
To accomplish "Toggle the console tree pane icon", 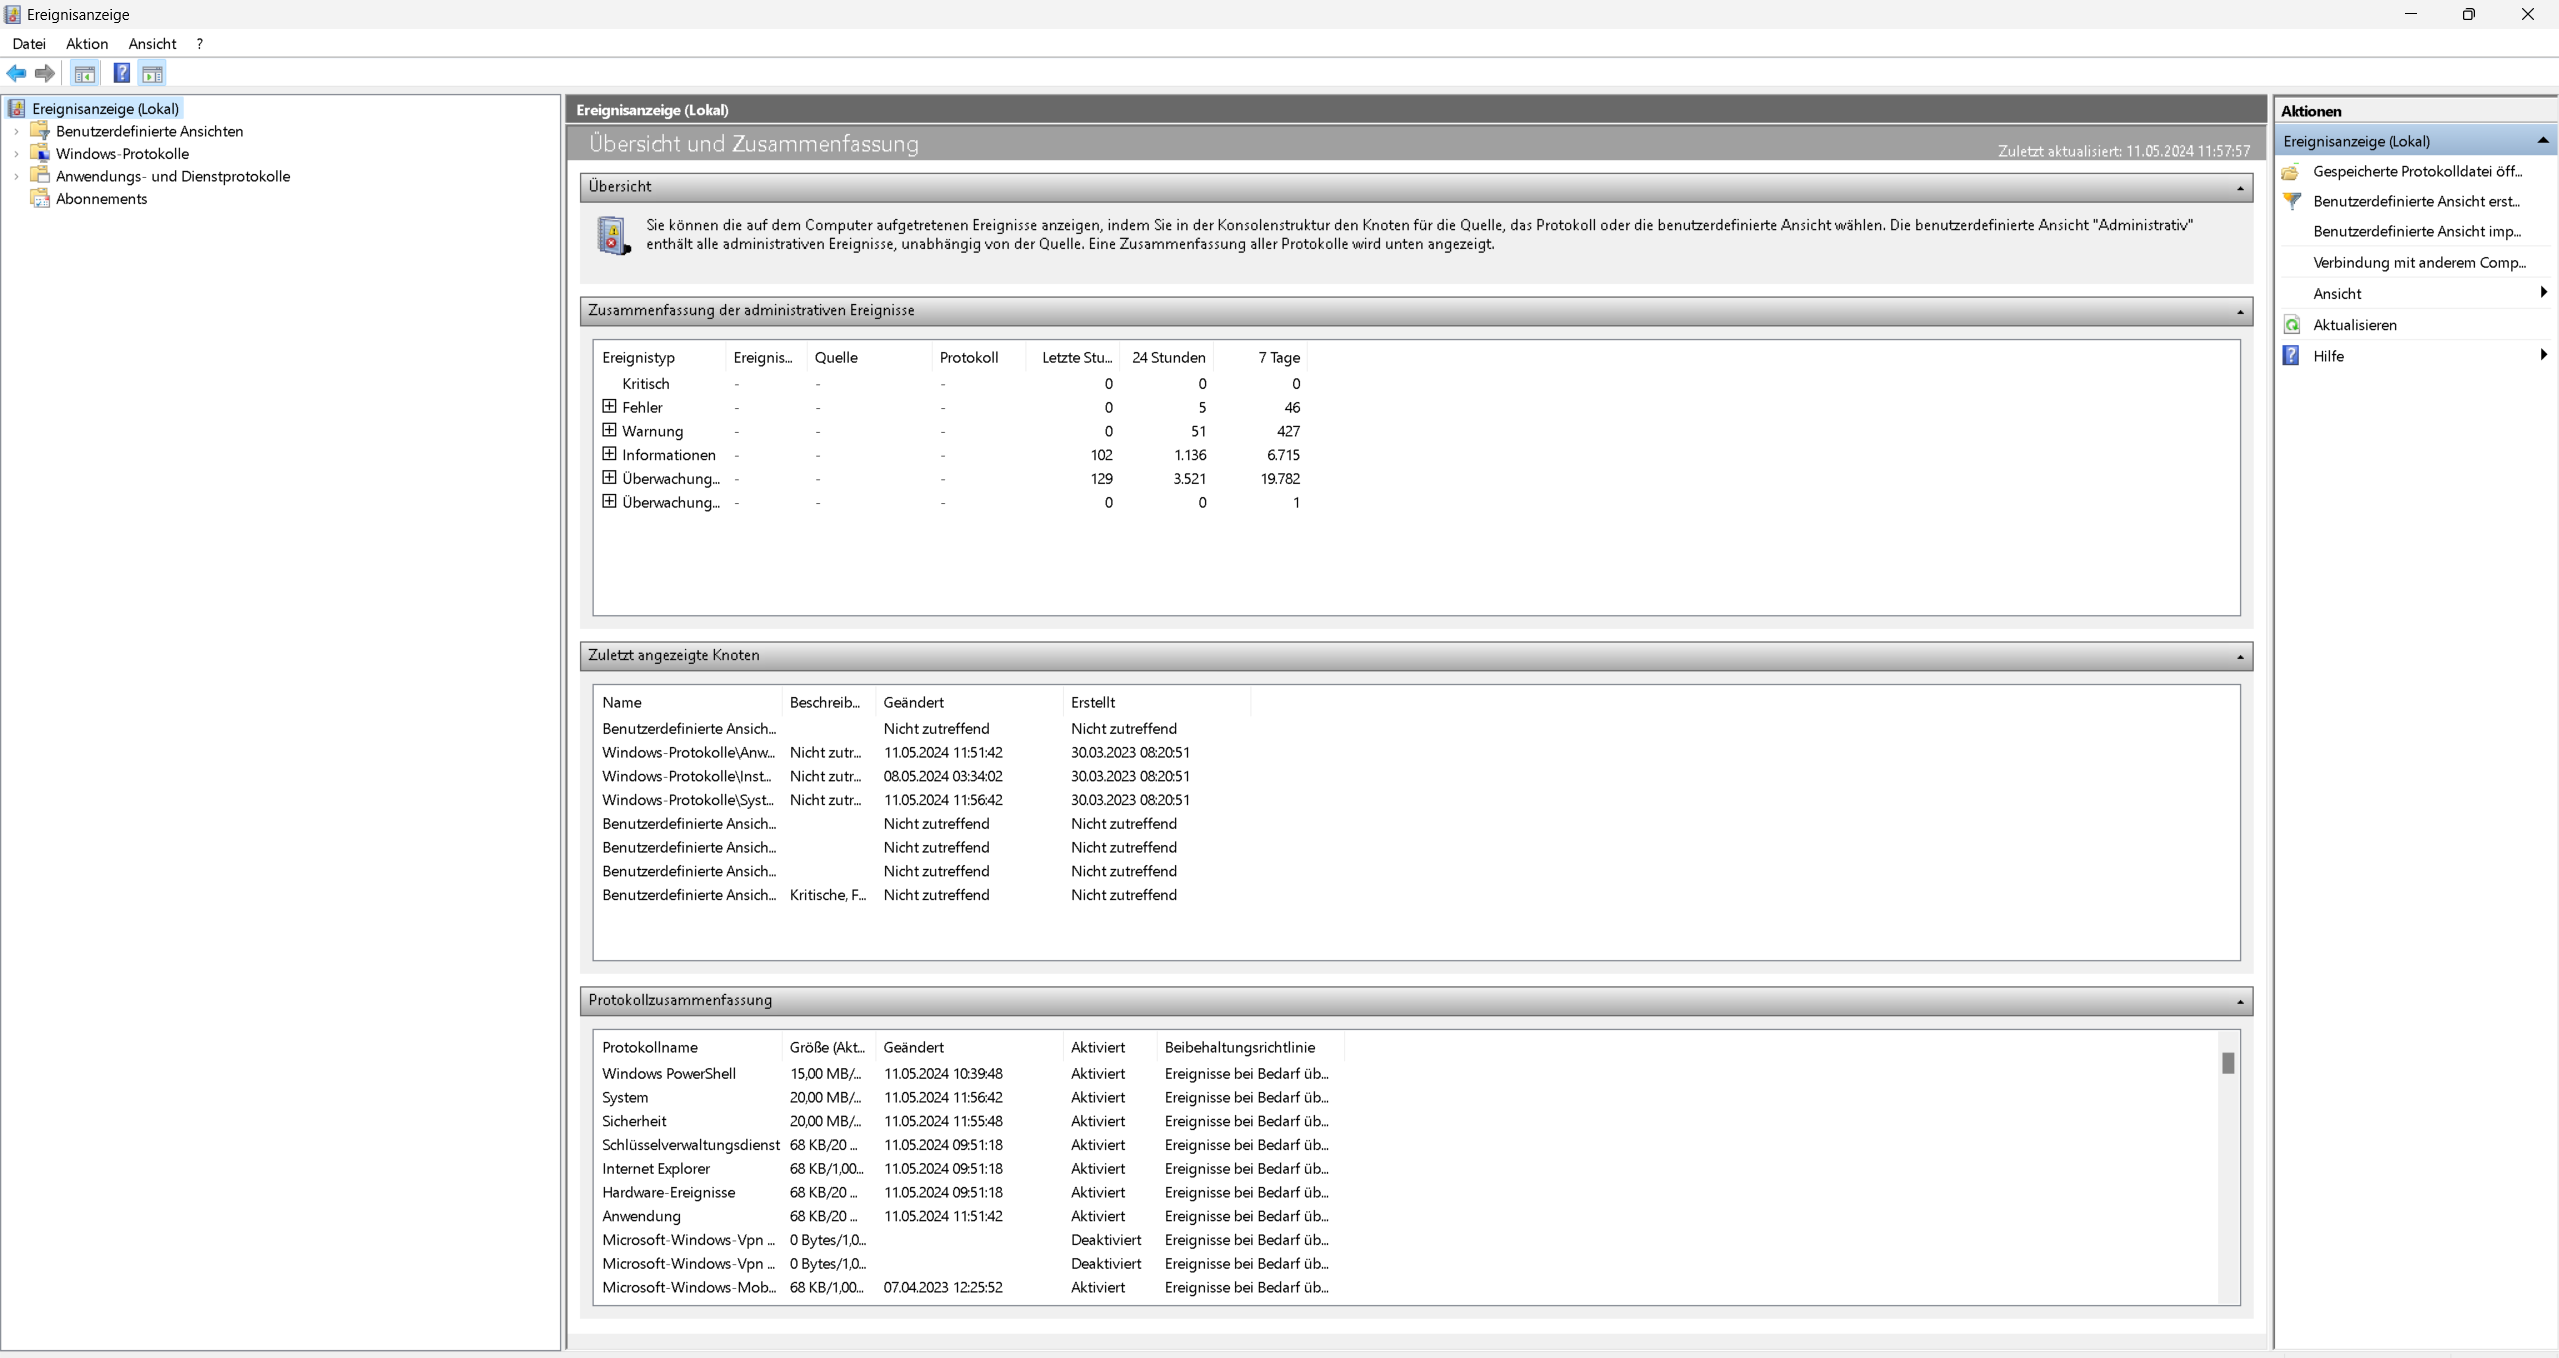I will click(x=85, y=73).
